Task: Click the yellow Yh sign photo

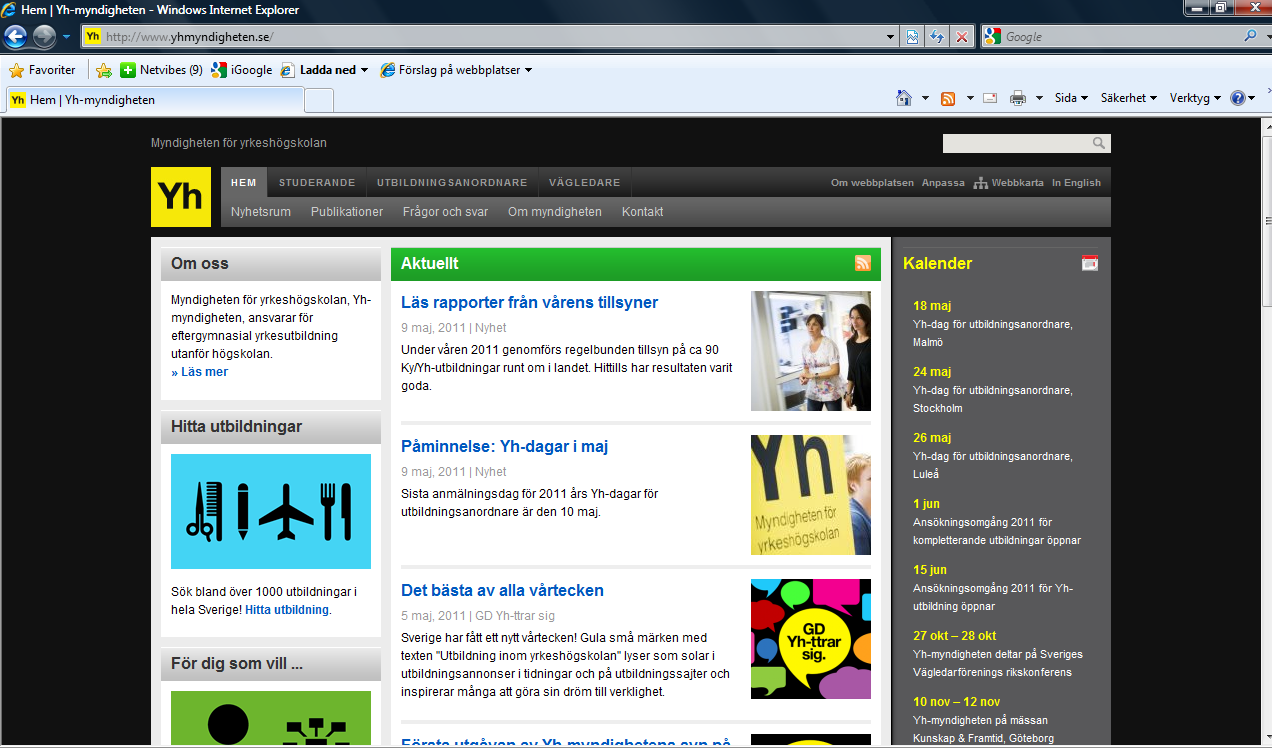Action: (811, 495)
